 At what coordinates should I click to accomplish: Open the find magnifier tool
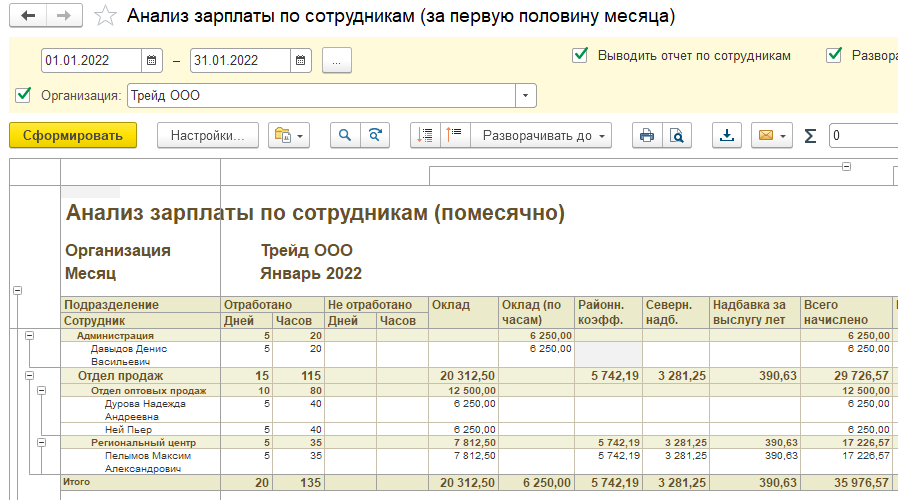click(345, 136)
